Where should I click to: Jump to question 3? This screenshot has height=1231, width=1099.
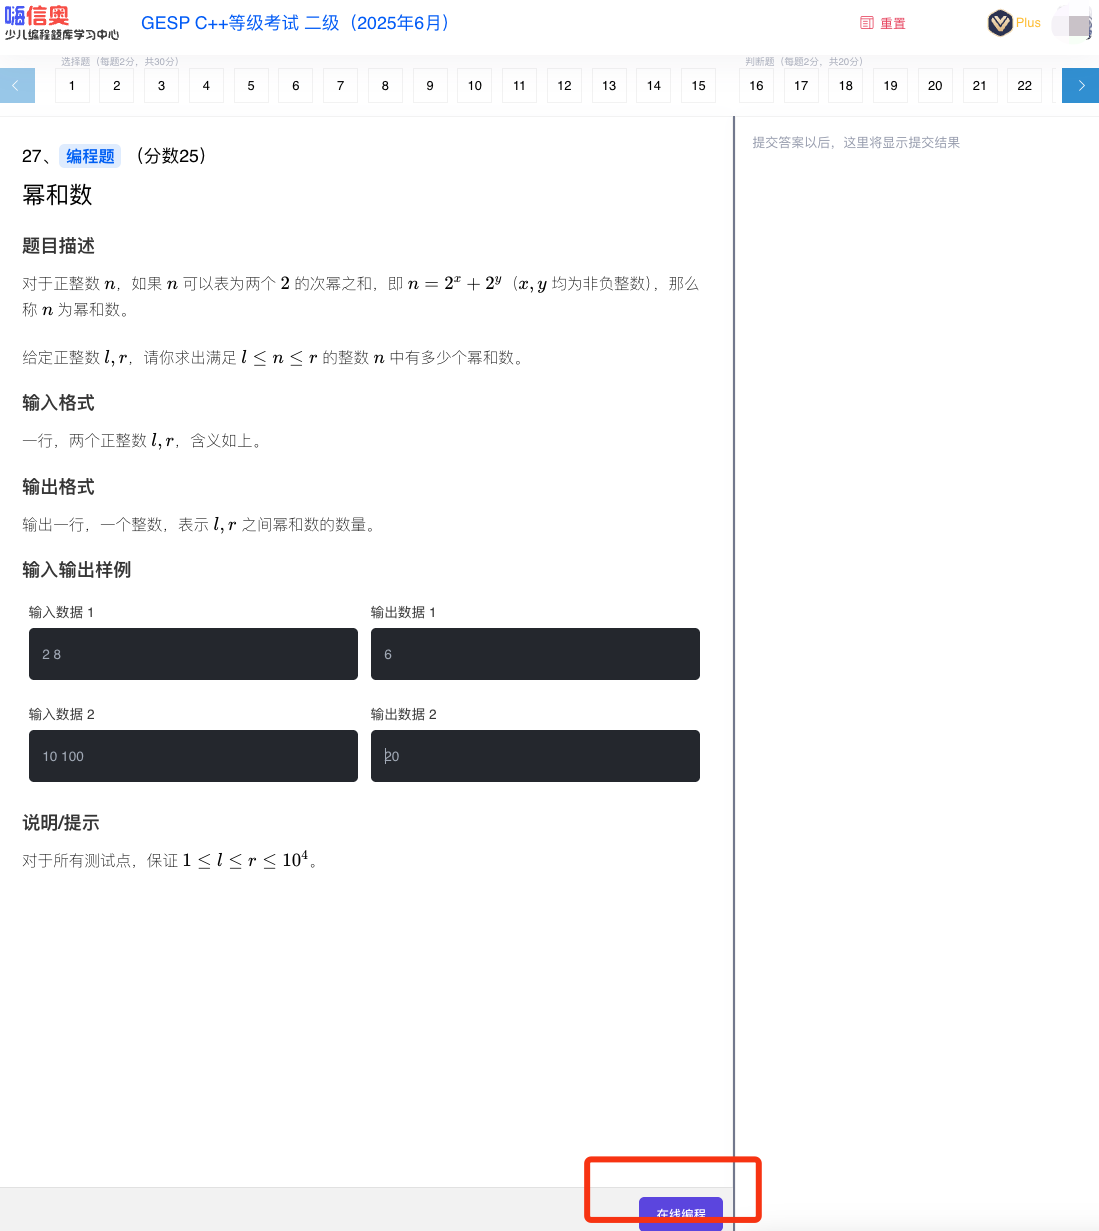coord(162,86)
